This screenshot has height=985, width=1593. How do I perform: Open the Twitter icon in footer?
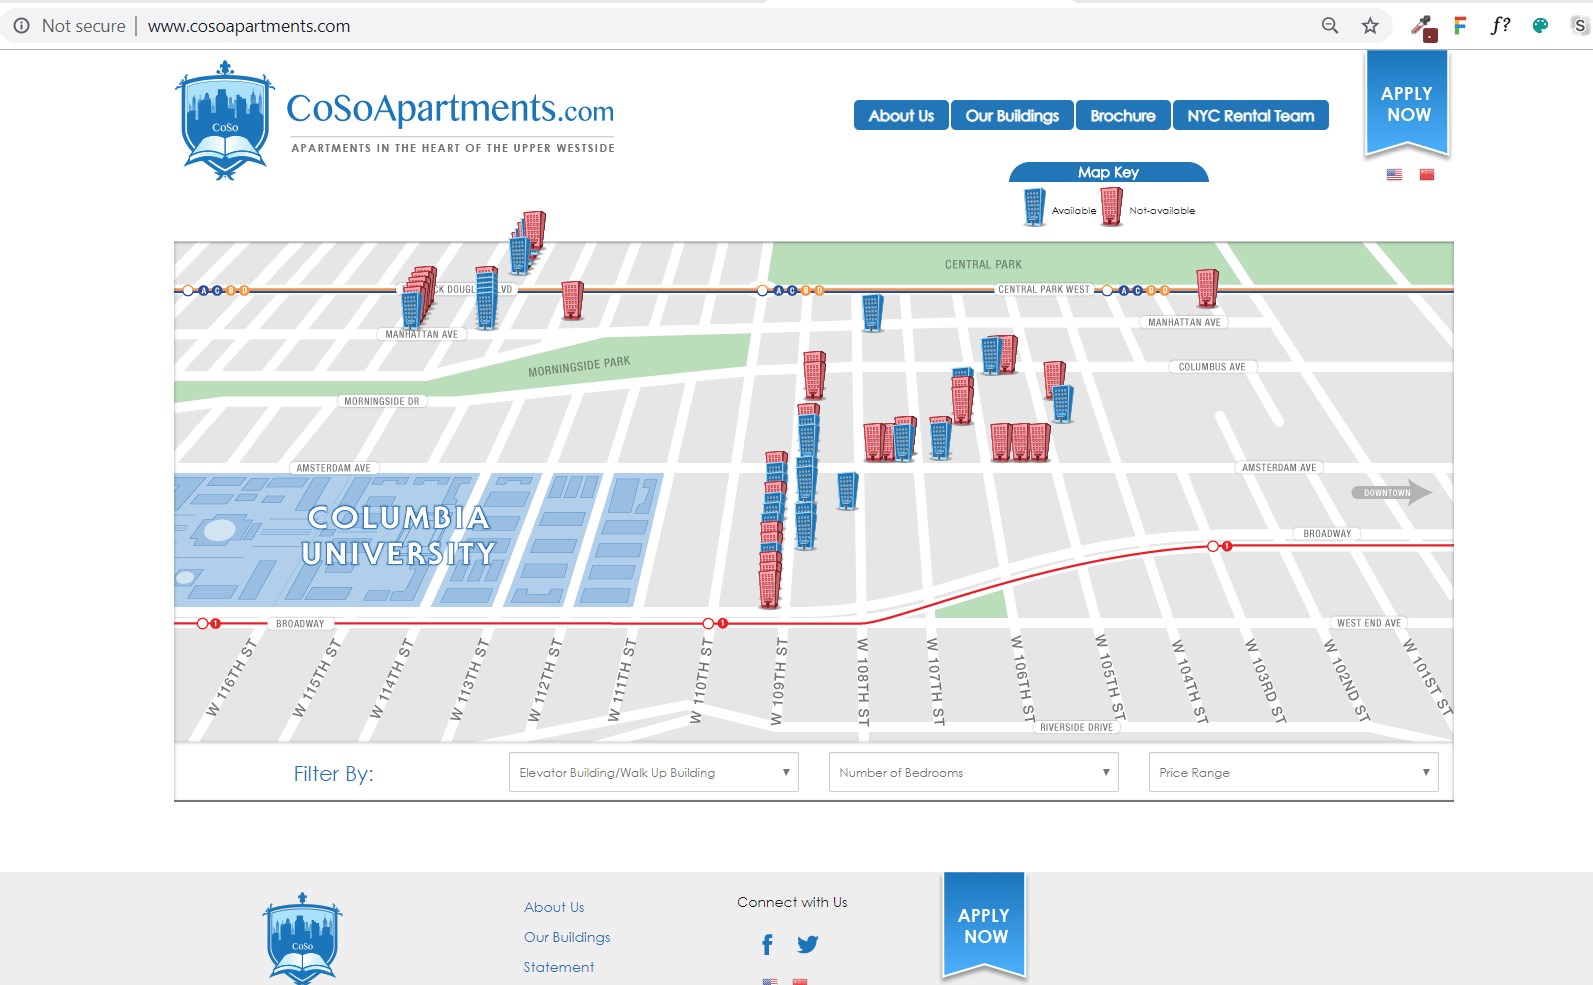coord(808,944)
